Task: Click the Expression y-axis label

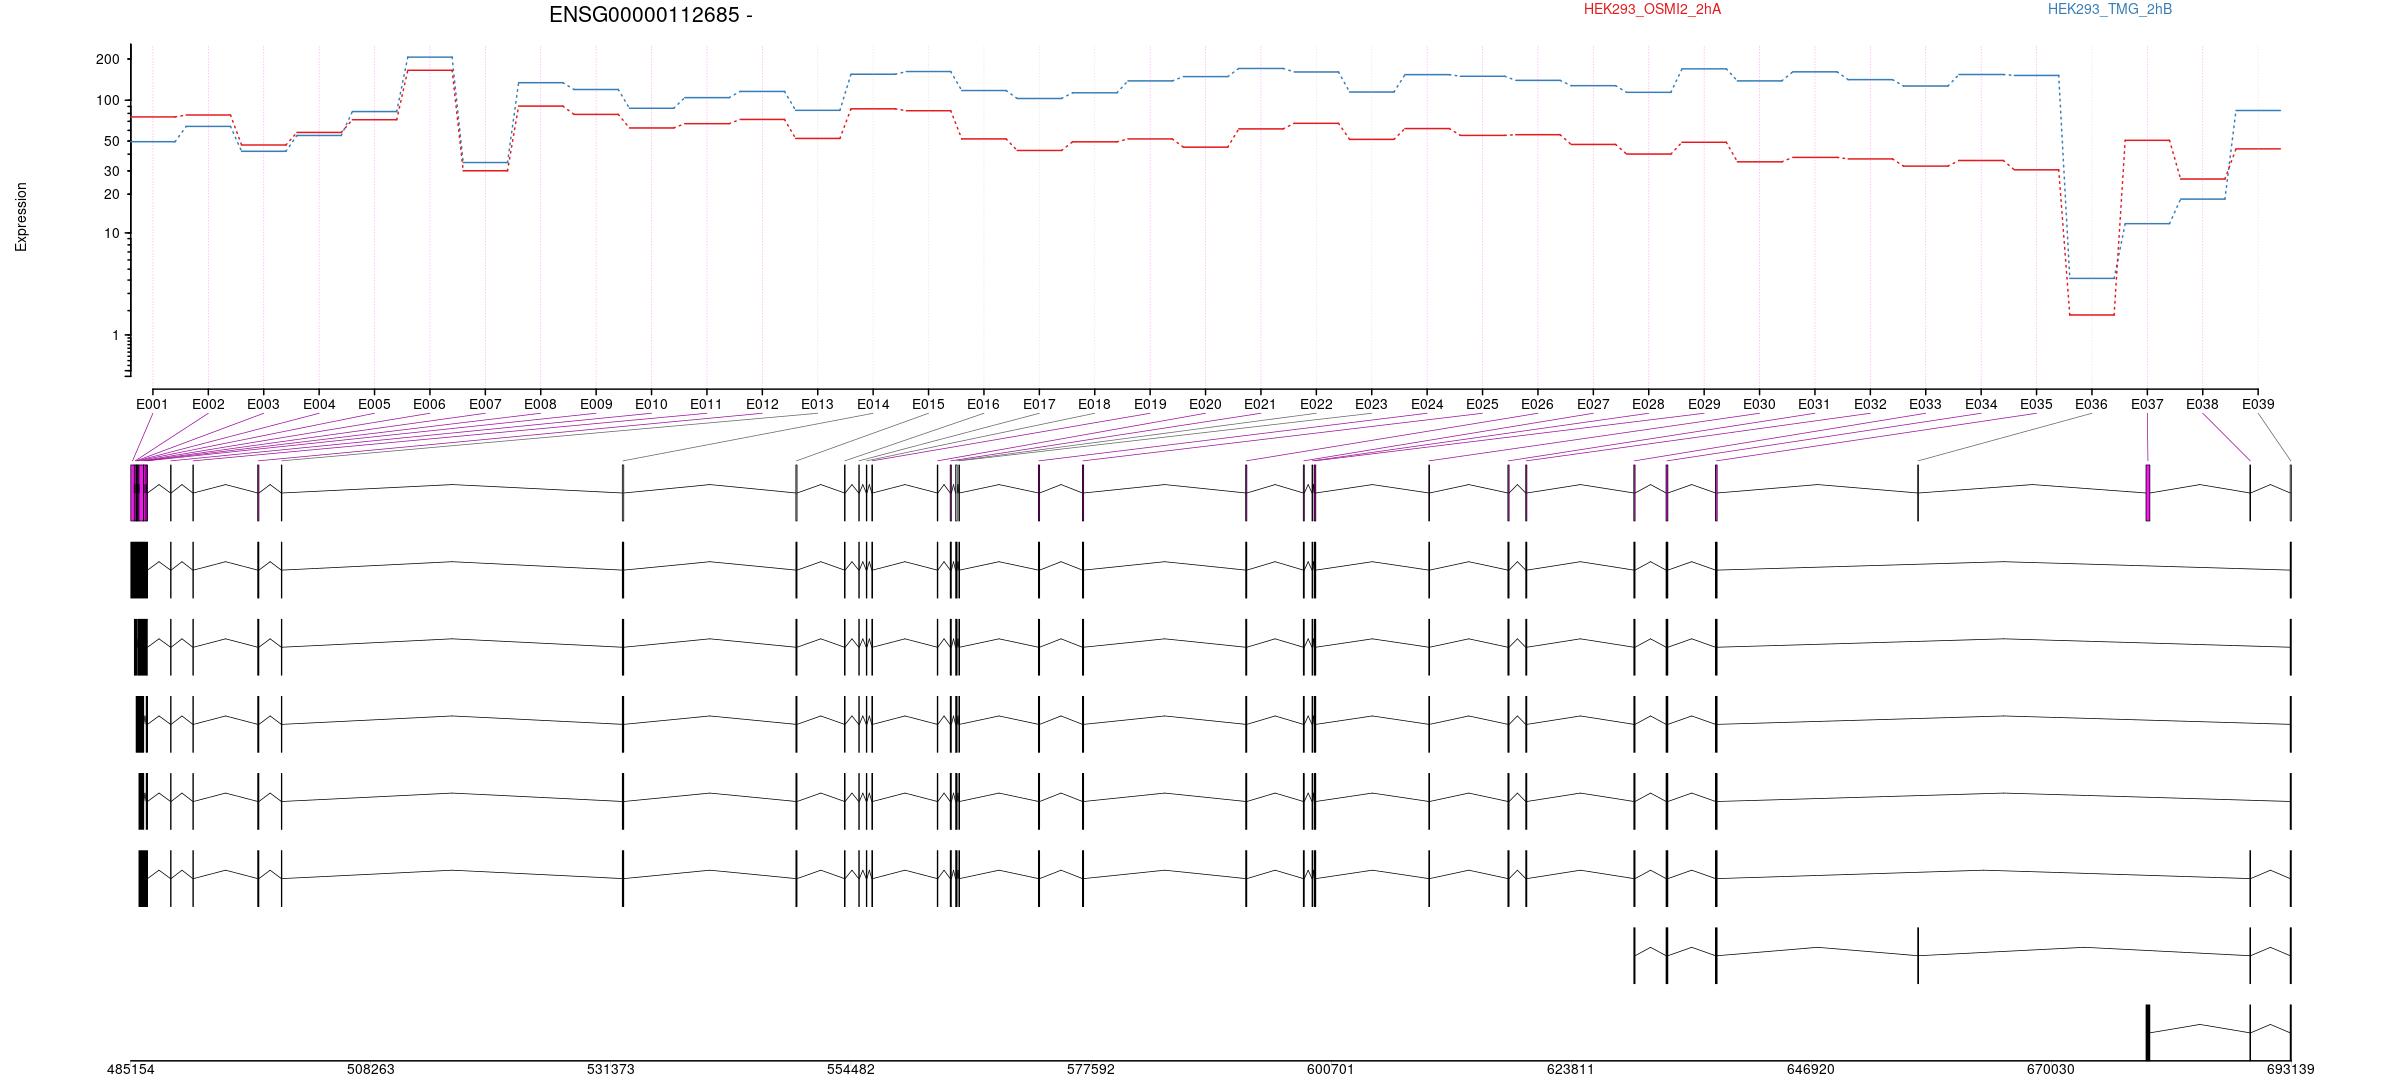Action: click(x=21, y=217)
